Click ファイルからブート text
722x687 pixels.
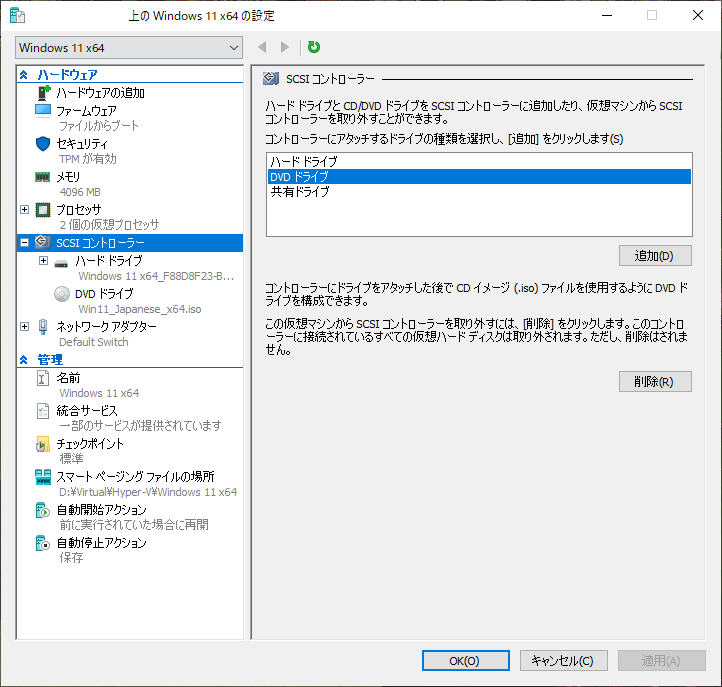tap(99, 126)
